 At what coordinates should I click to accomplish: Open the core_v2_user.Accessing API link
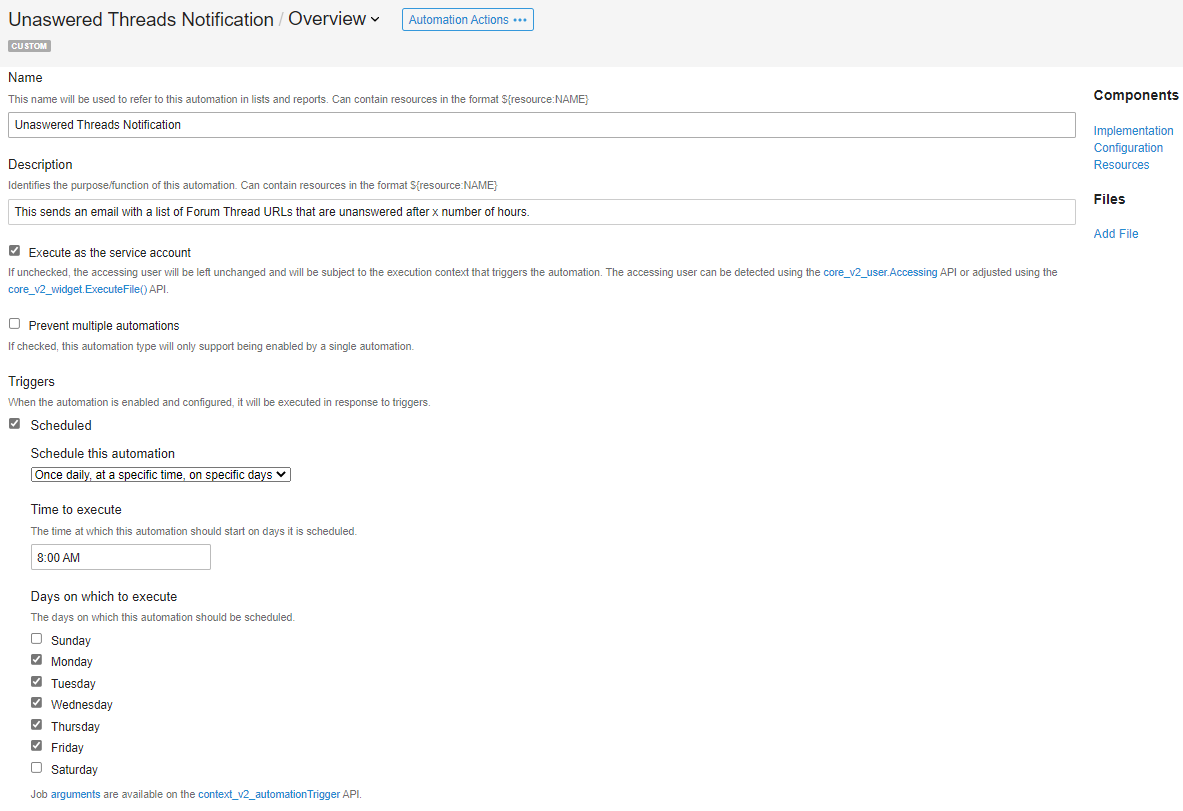880,272
